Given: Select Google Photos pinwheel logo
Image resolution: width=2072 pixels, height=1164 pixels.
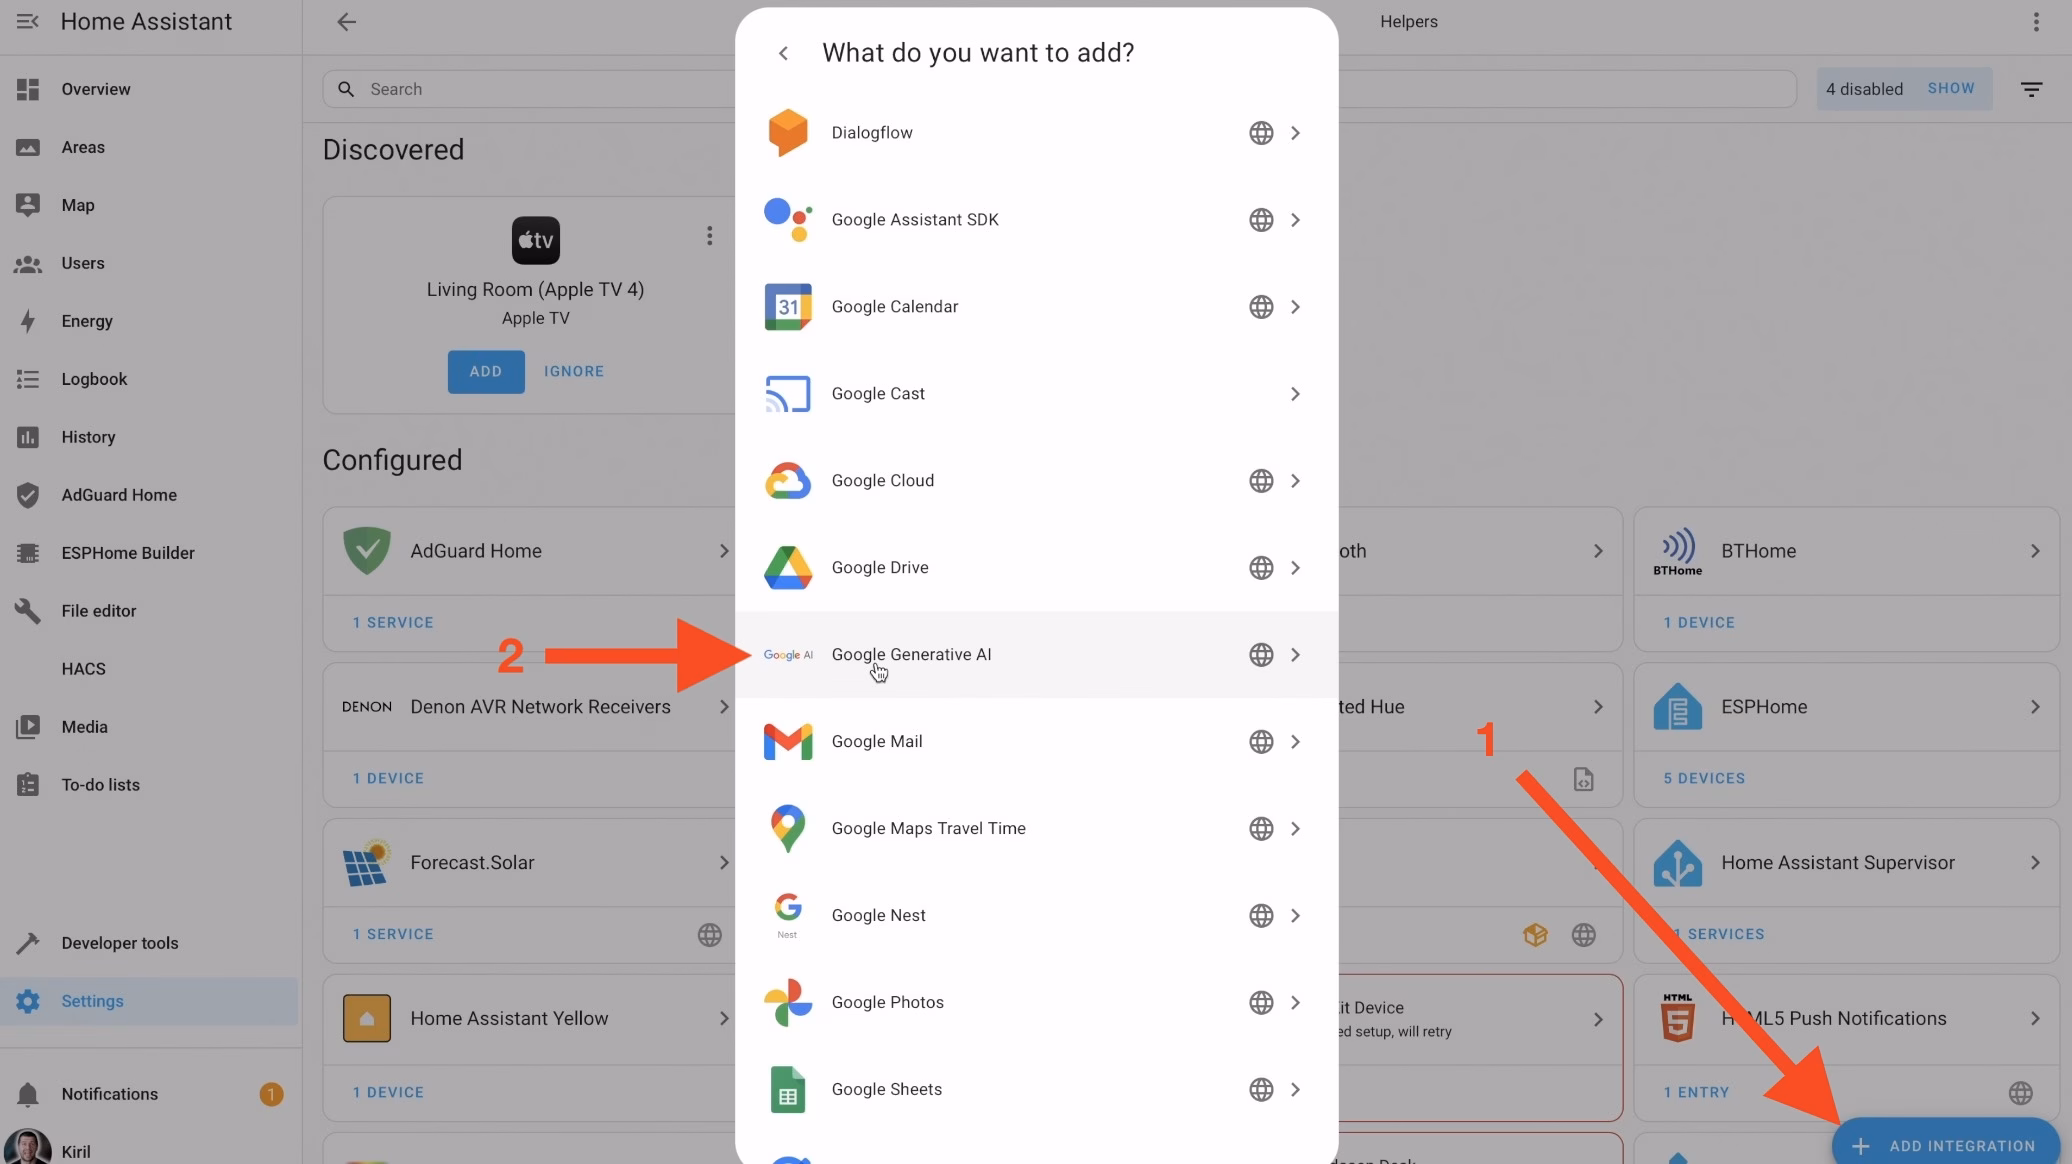Looking at the screenshot, I should (x=788, y=1003).
